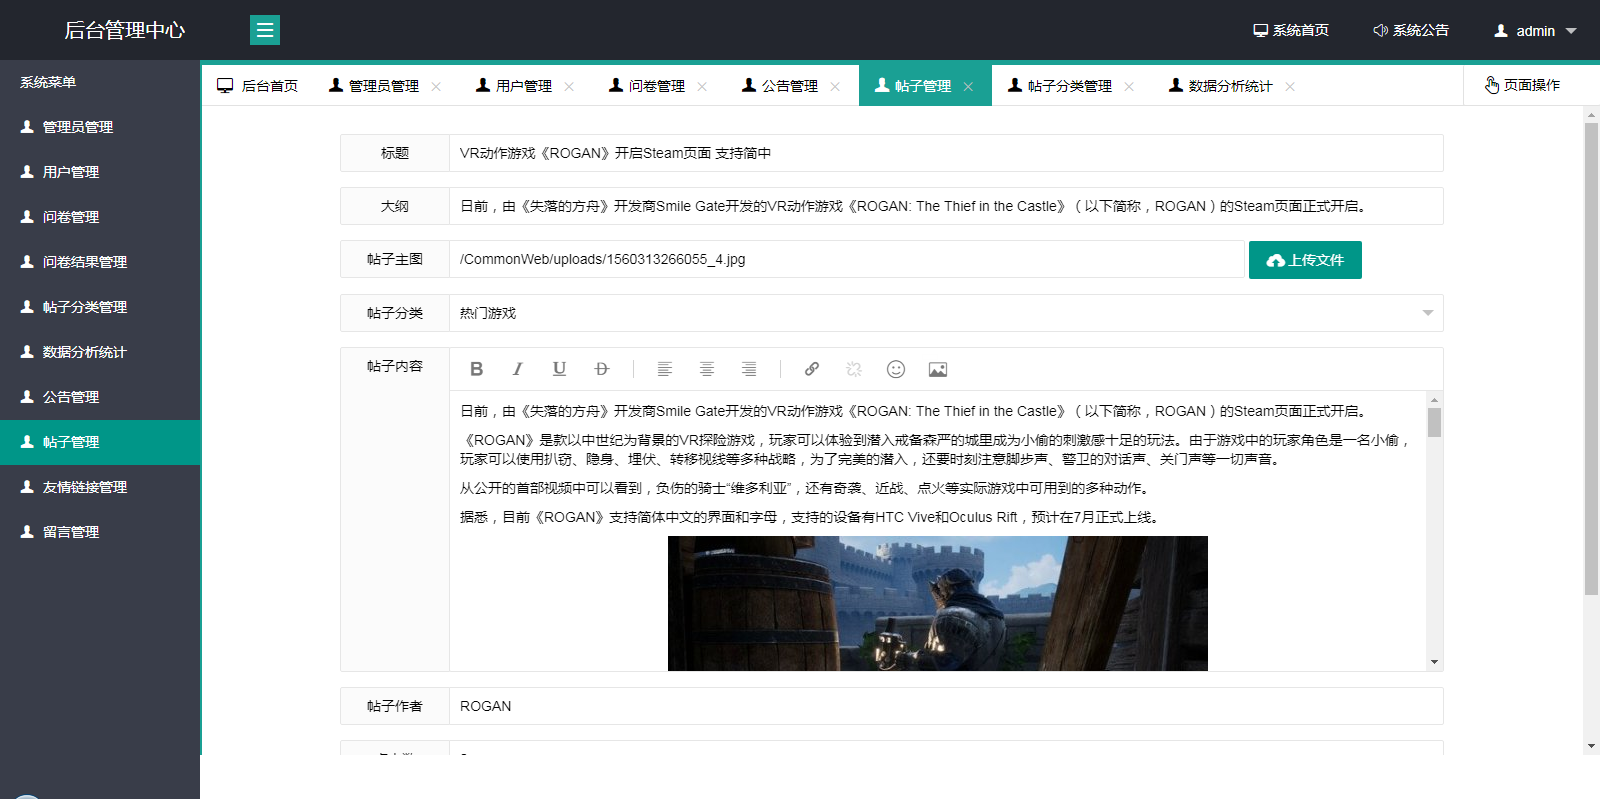Apply bold formatting in the editor
Viewport: 1600px width, 799px height.
coord(476,369)
